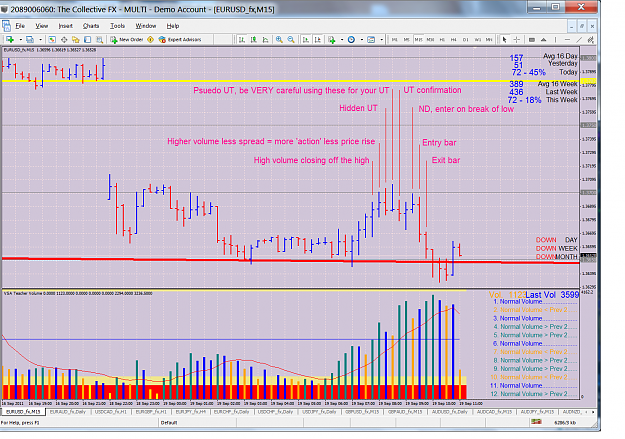Screen dimensions: 625x439
Task: Open the Strategy Tester icon
Action: coord(100,39)
